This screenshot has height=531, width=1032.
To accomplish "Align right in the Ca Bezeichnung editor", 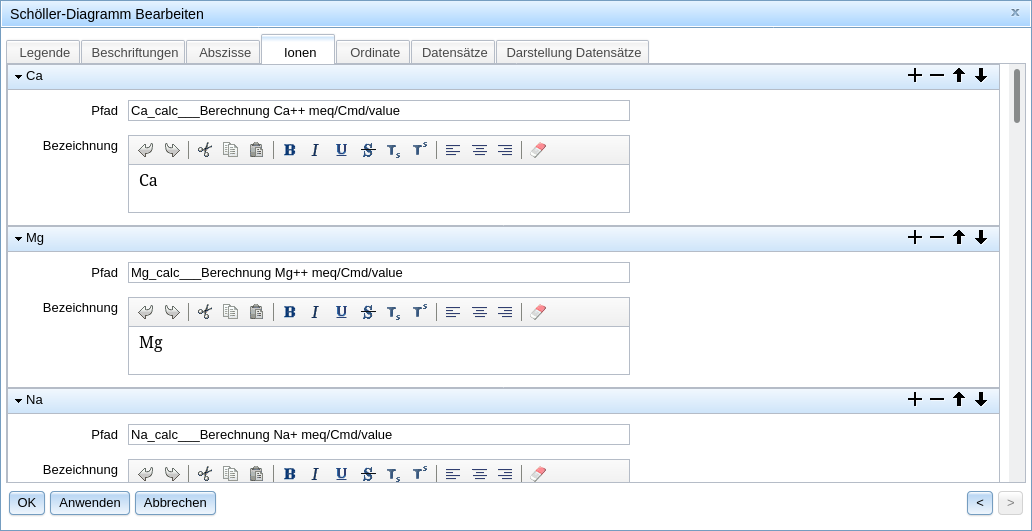I will coord(505,150).
